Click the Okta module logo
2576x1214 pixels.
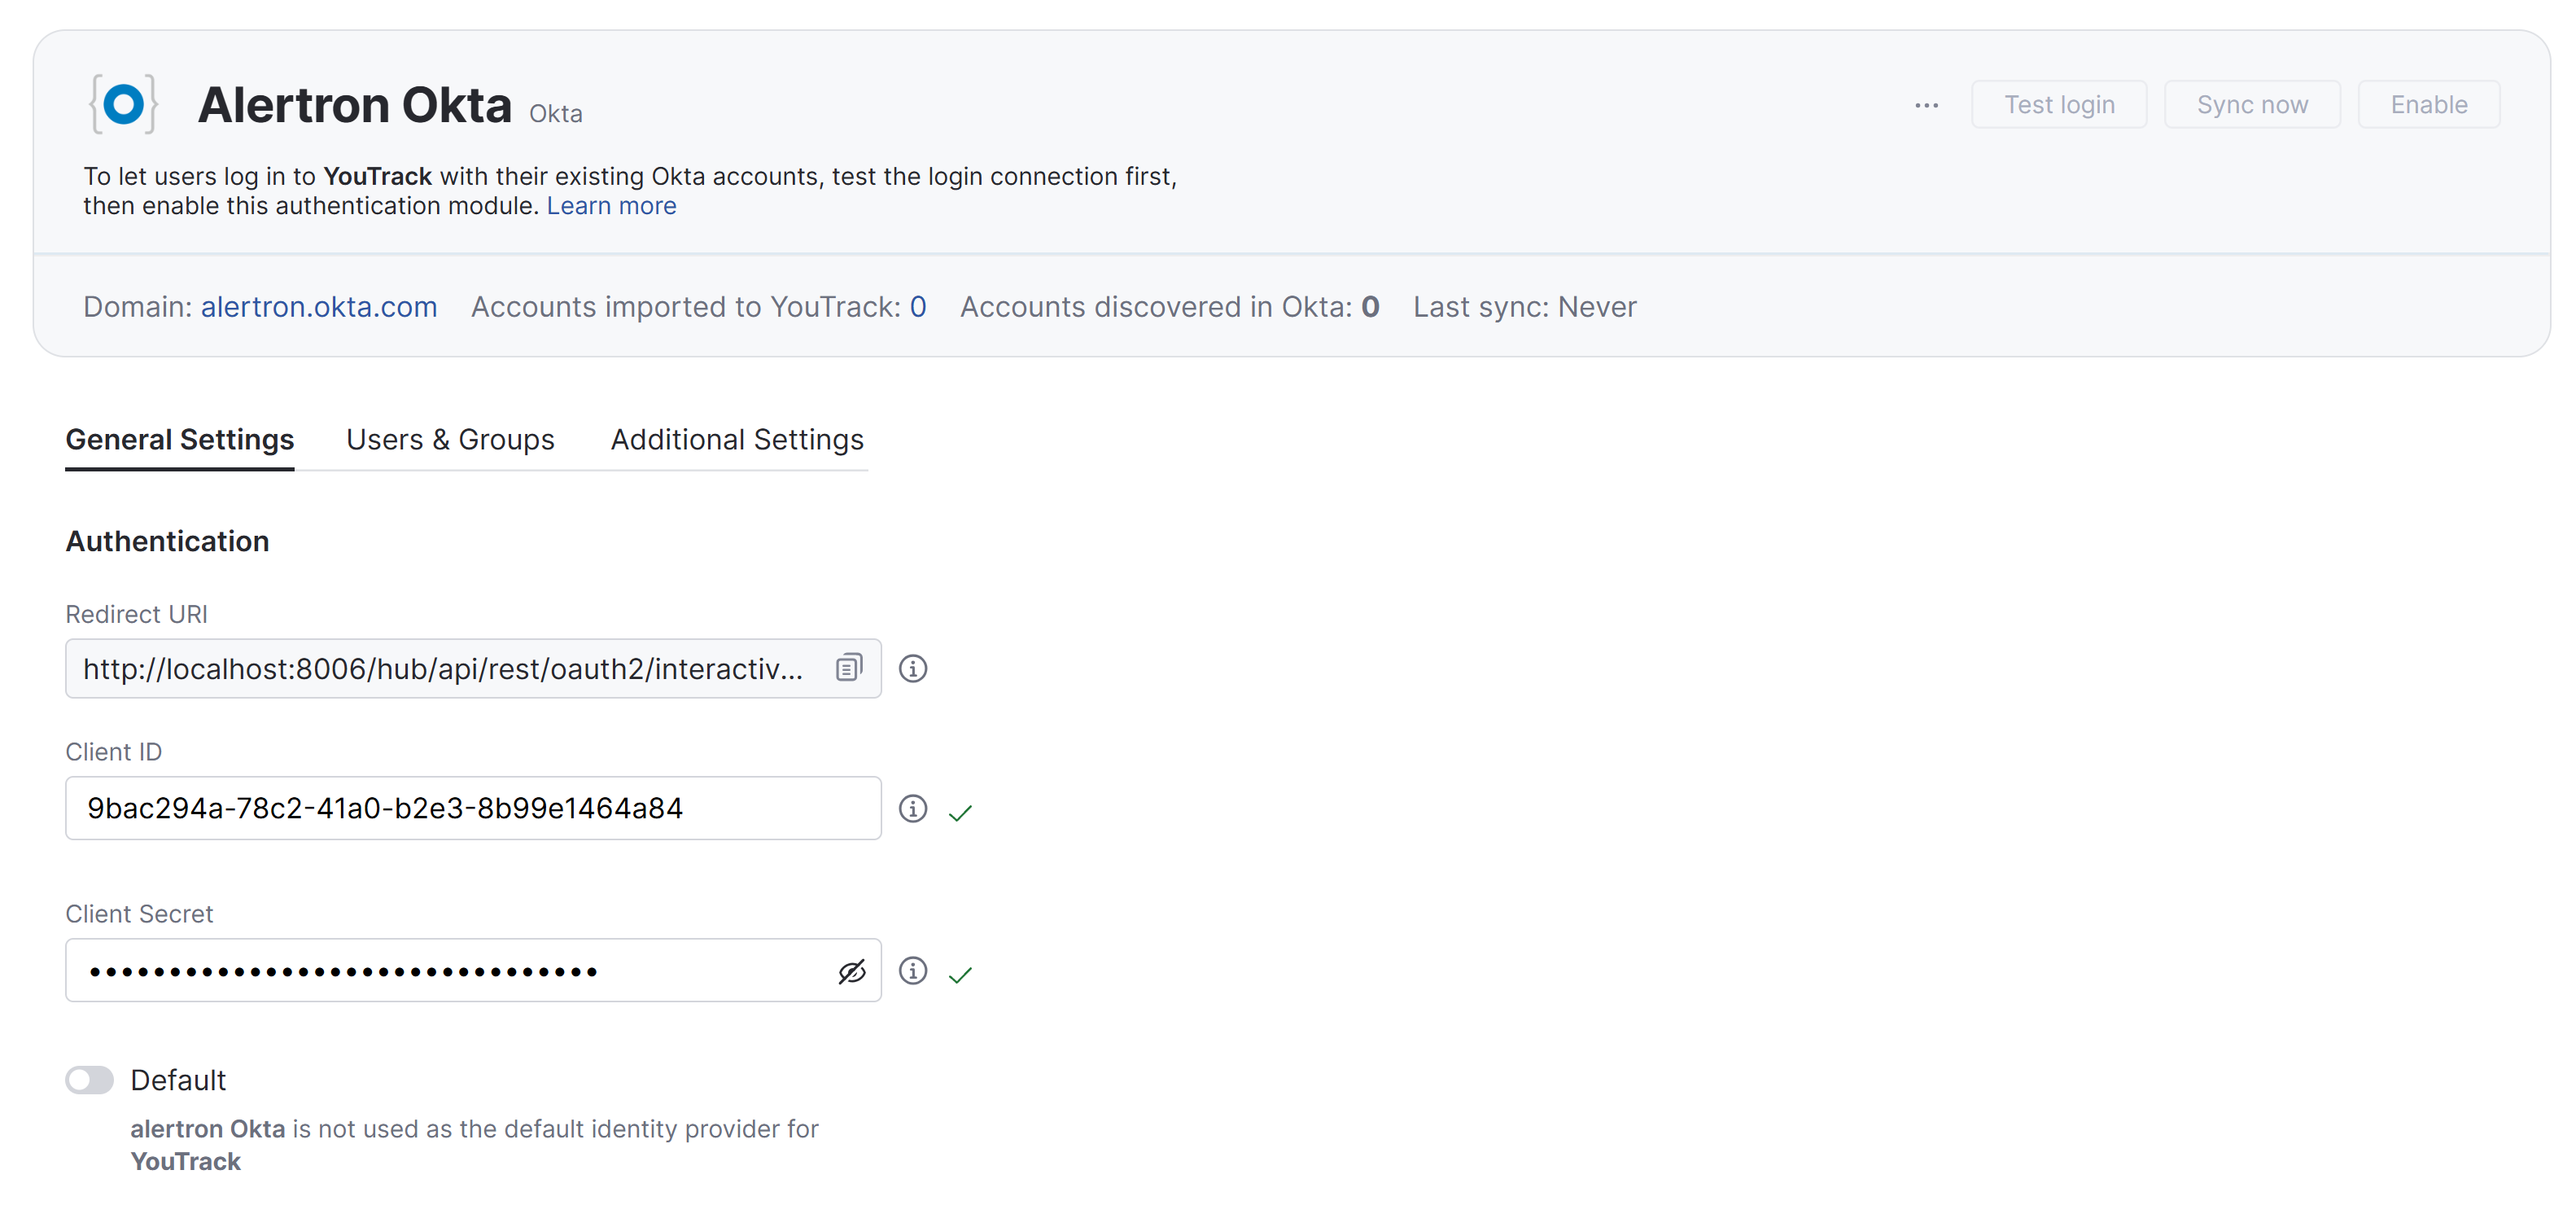coord(123,102)
